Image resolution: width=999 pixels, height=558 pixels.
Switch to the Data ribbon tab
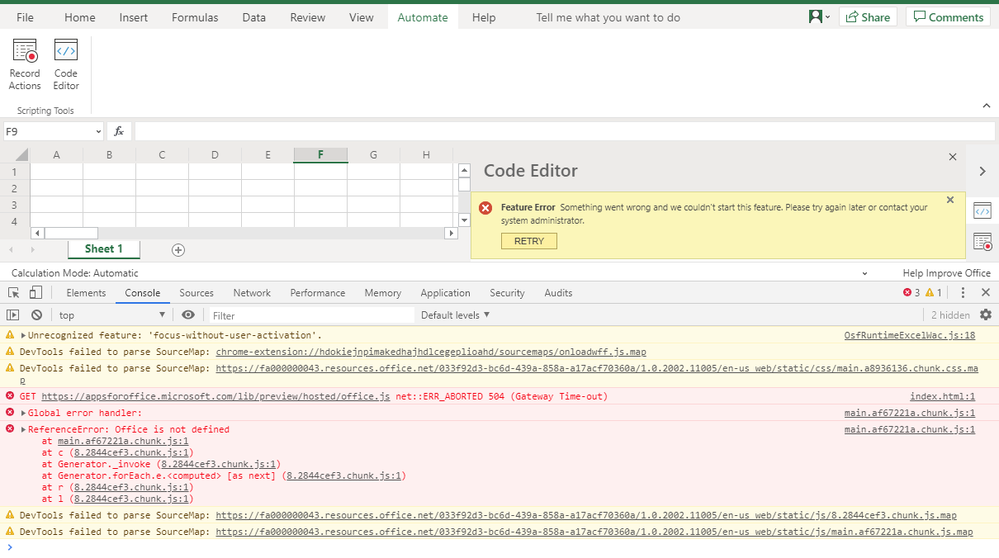(254, 18)
